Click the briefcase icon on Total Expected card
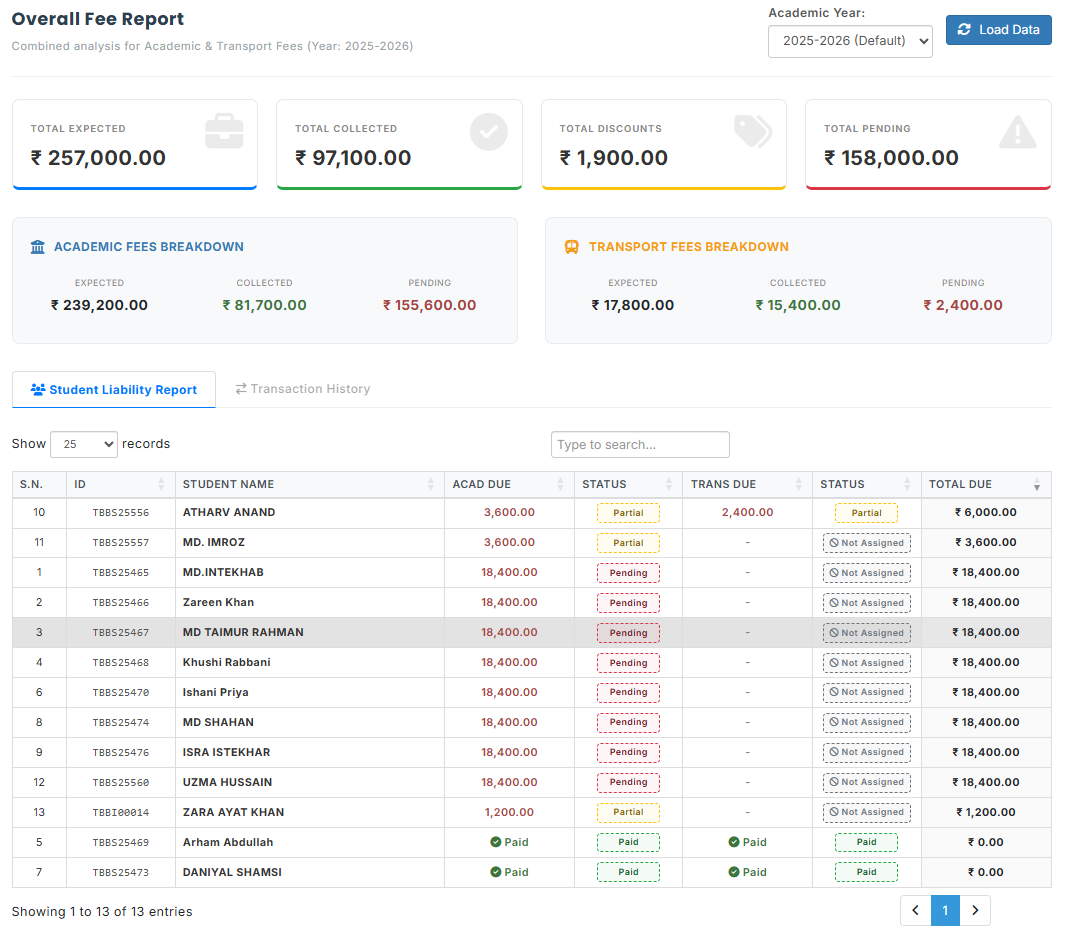 [222, 131]
